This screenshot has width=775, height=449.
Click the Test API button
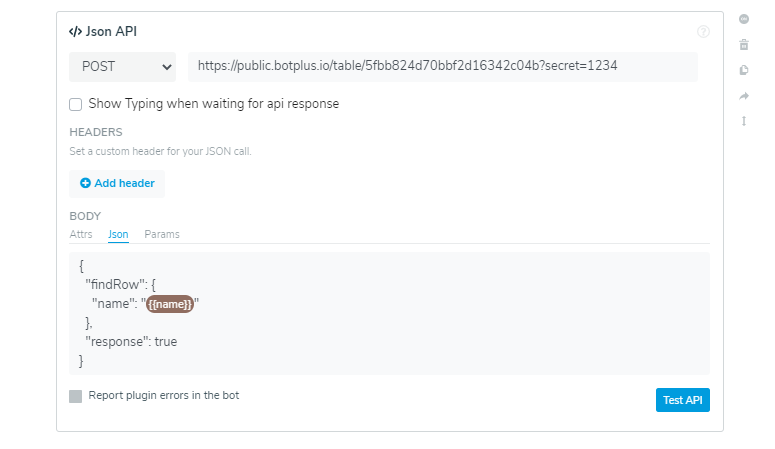683,400
